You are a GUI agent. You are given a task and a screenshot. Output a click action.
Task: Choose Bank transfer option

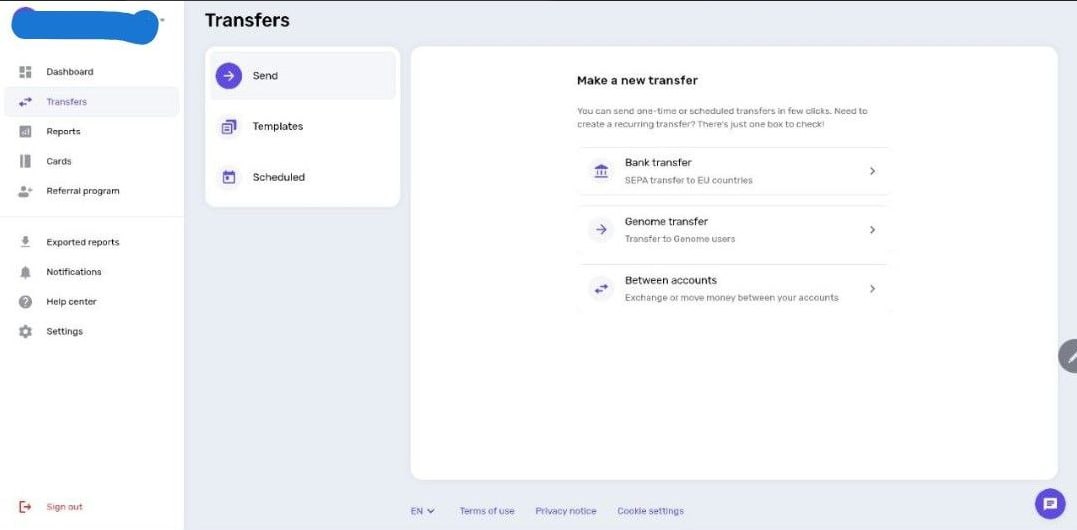[734, 171]
